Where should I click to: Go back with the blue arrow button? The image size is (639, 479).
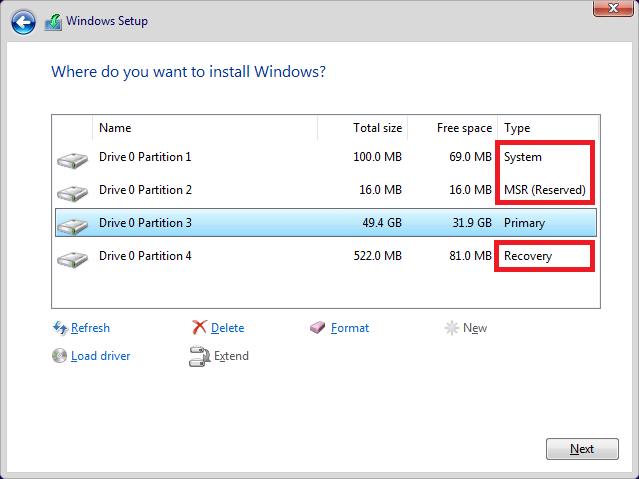click(x=23, y=22)
